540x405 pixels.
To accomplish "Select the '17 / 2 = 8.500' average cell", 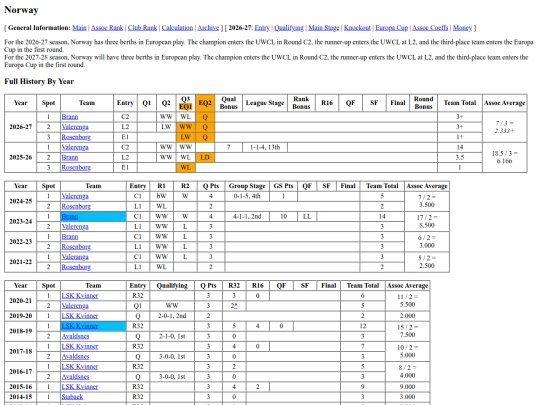I will 427,221.
